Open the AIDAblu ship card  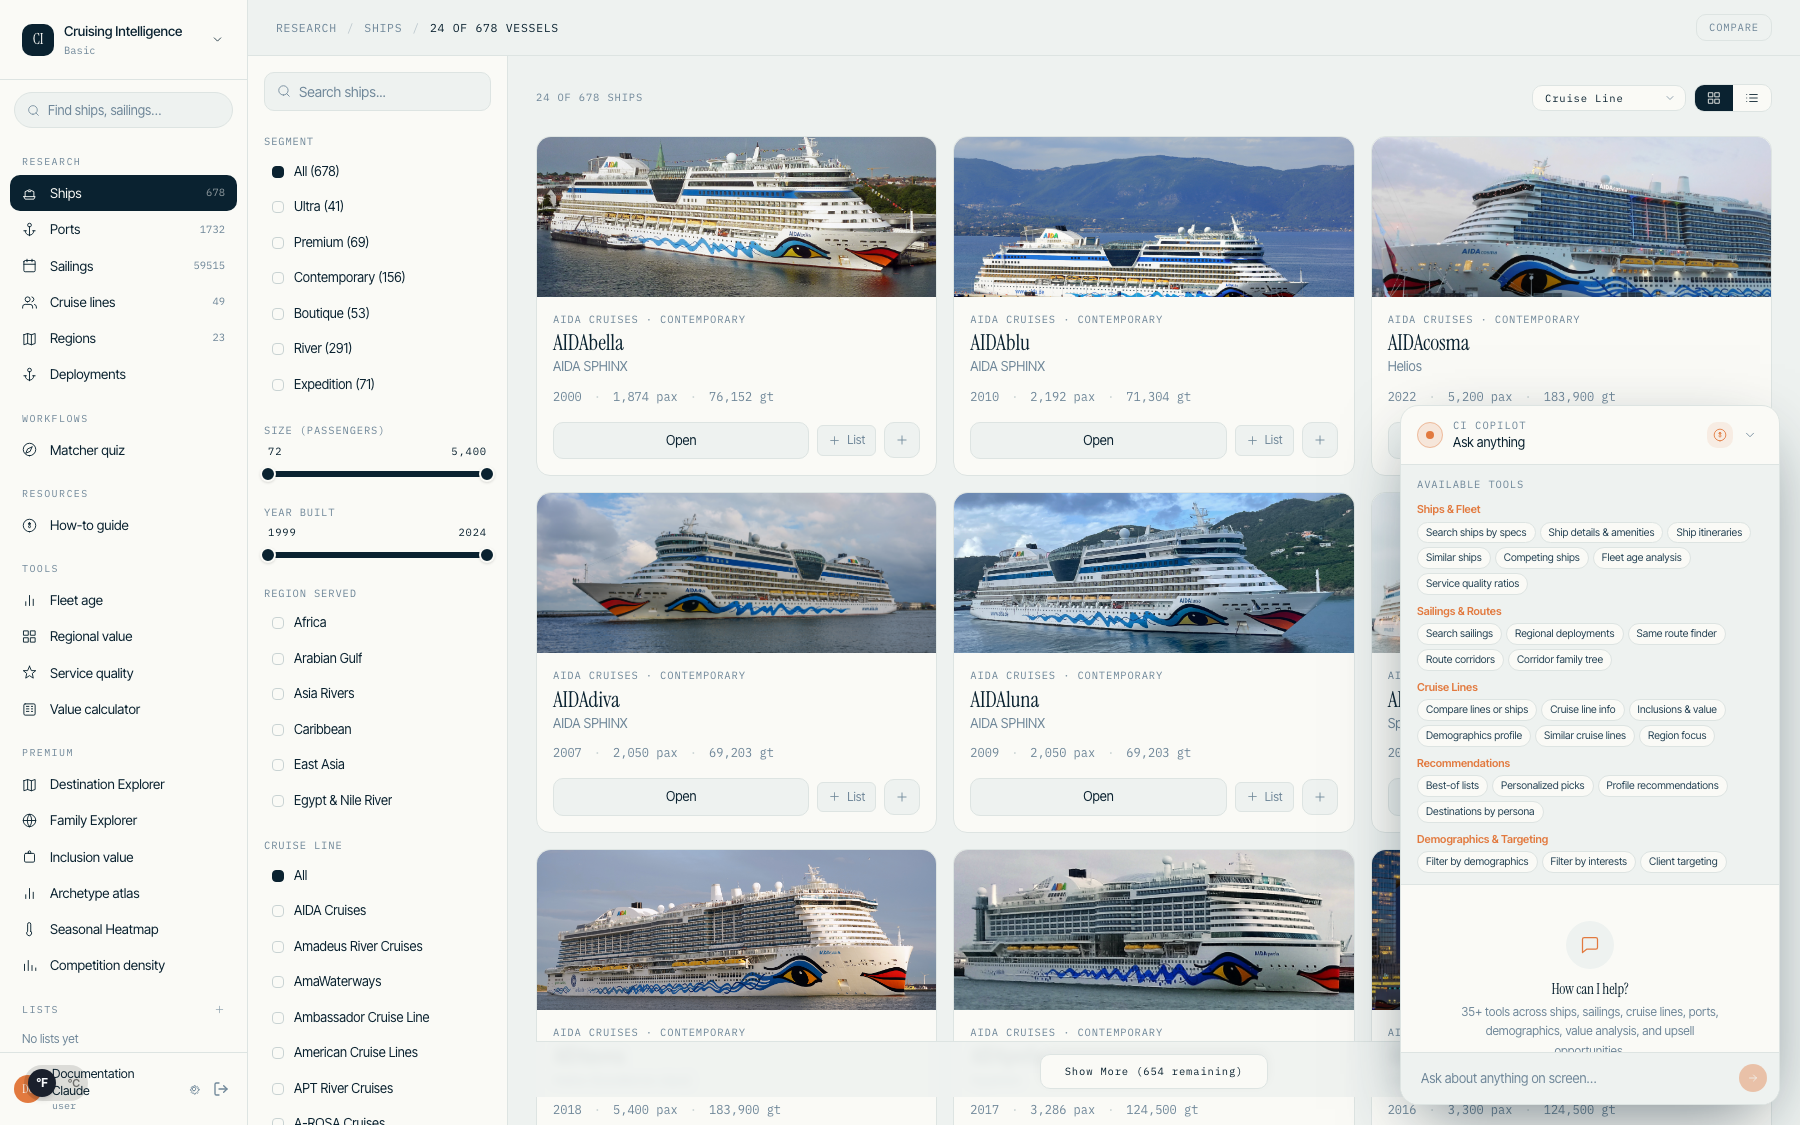1098,440
